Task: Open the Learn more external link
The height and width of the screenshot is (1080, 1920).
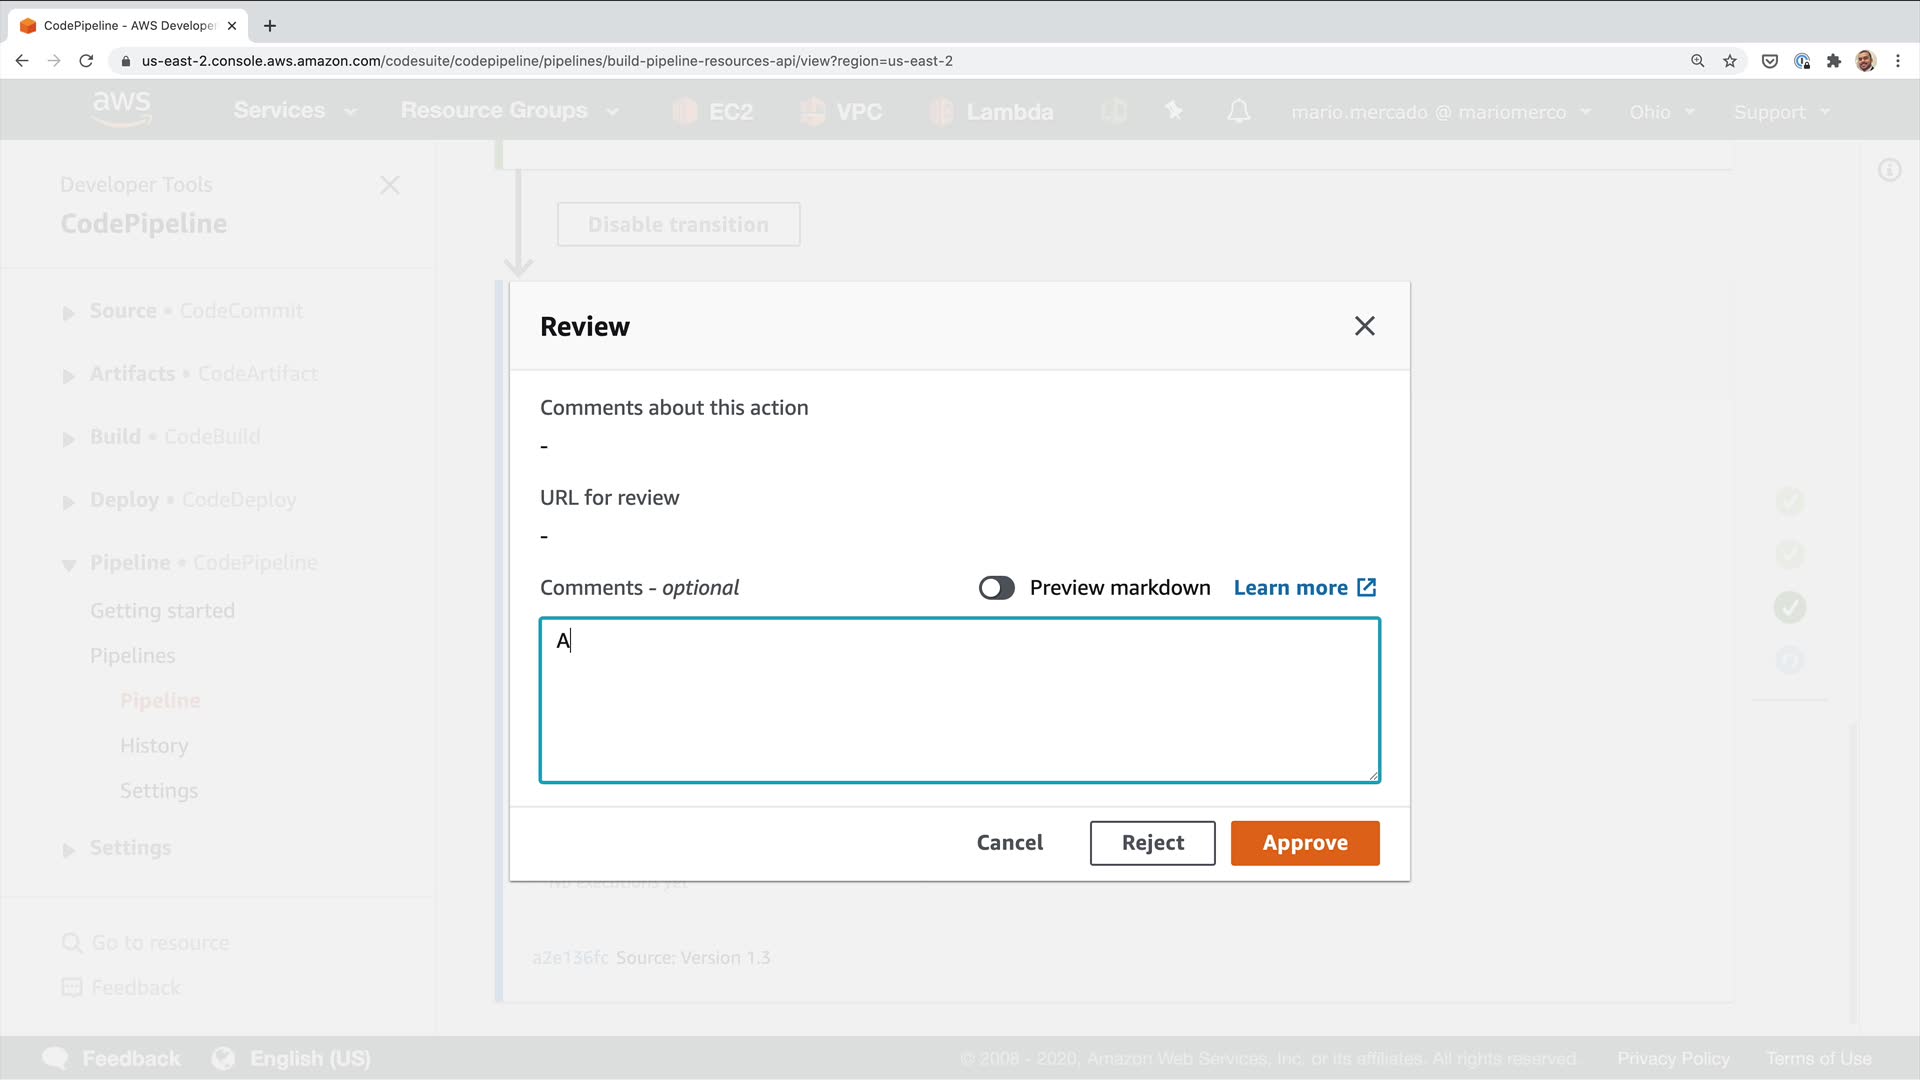Action: [x=1304, y=588]
